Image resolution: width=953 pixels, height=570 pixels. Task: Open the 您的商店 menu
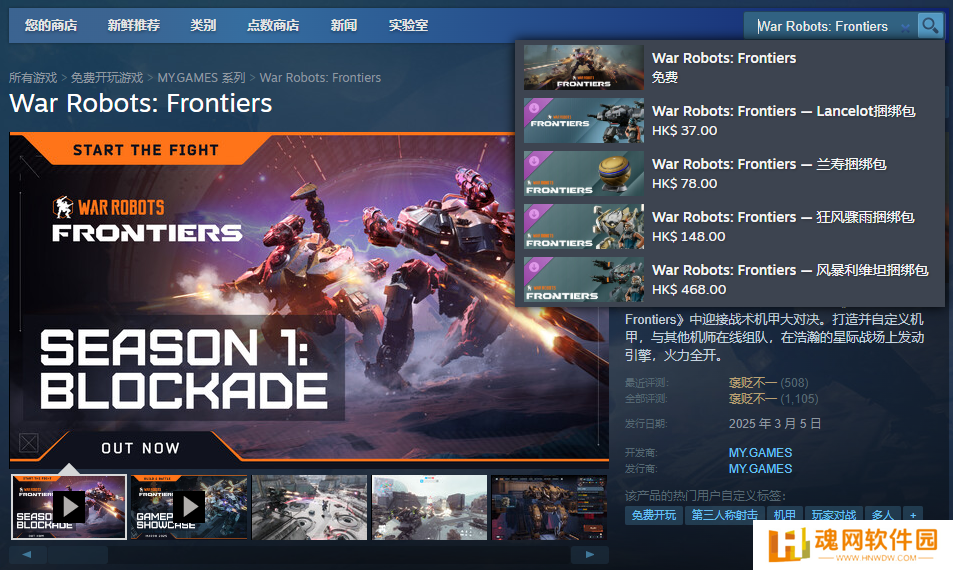tap(51, 26)
